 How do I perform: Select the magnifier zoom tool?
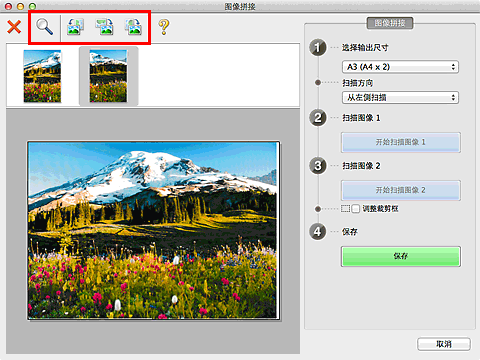tap(44, 27)
